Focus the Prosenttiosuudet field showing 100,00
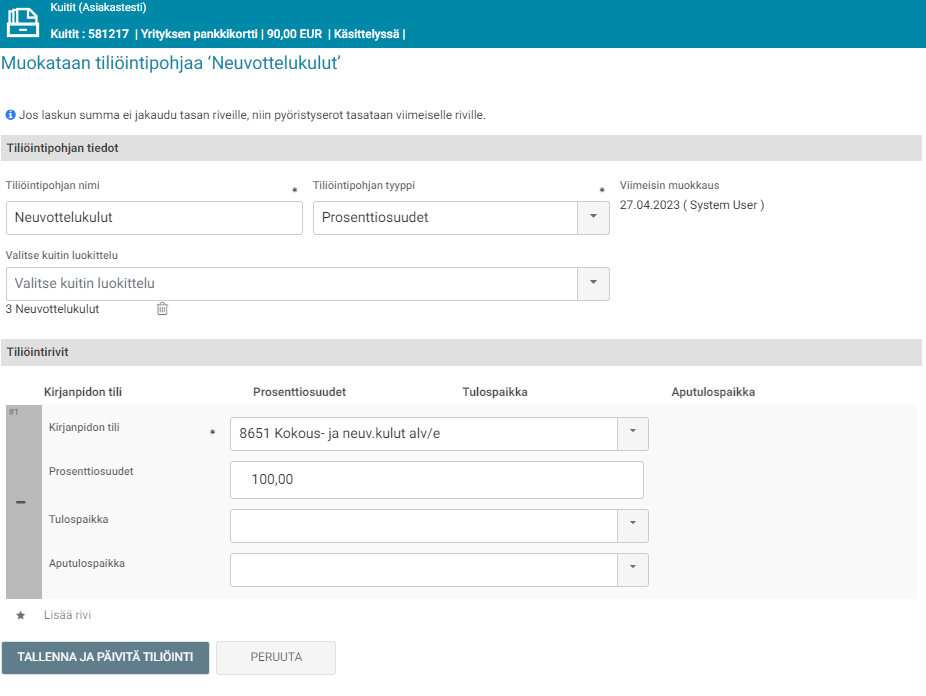This screenshot has height=696, width=926. [x=436, y=480]
